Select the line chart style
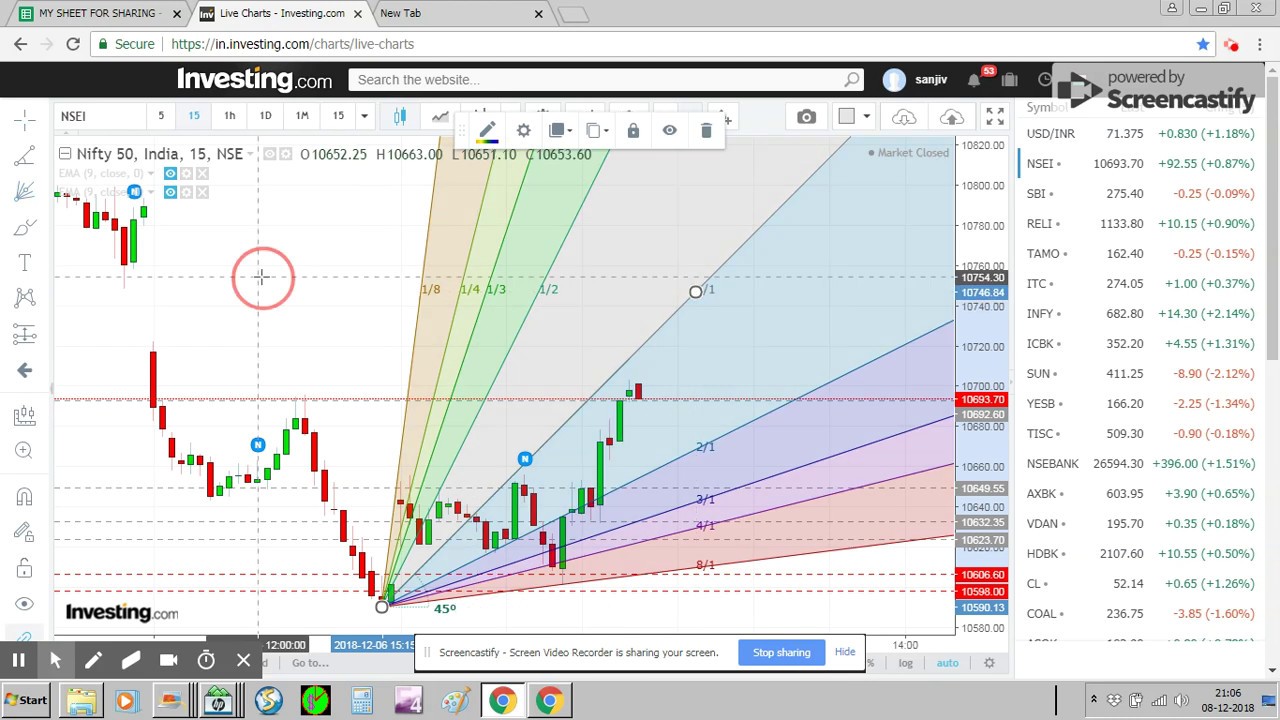The width and height of the screenshot is (1280, 720). click(x=440, y=116)
